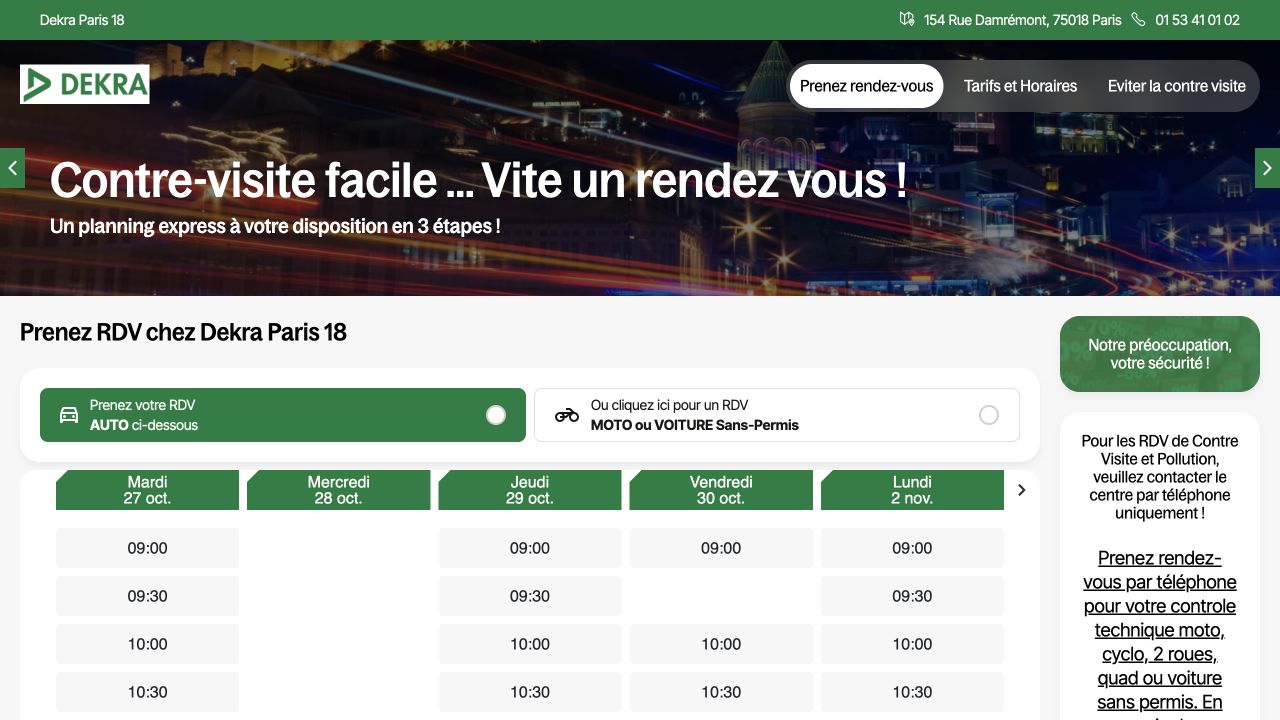Go to previous banner slide arrow

click(x=12, y=168)
